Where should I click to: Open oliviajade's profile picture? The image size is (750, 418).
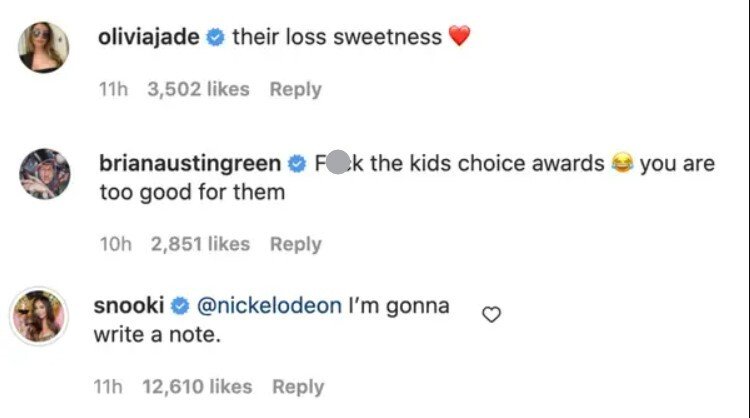(x=44, y=47)
